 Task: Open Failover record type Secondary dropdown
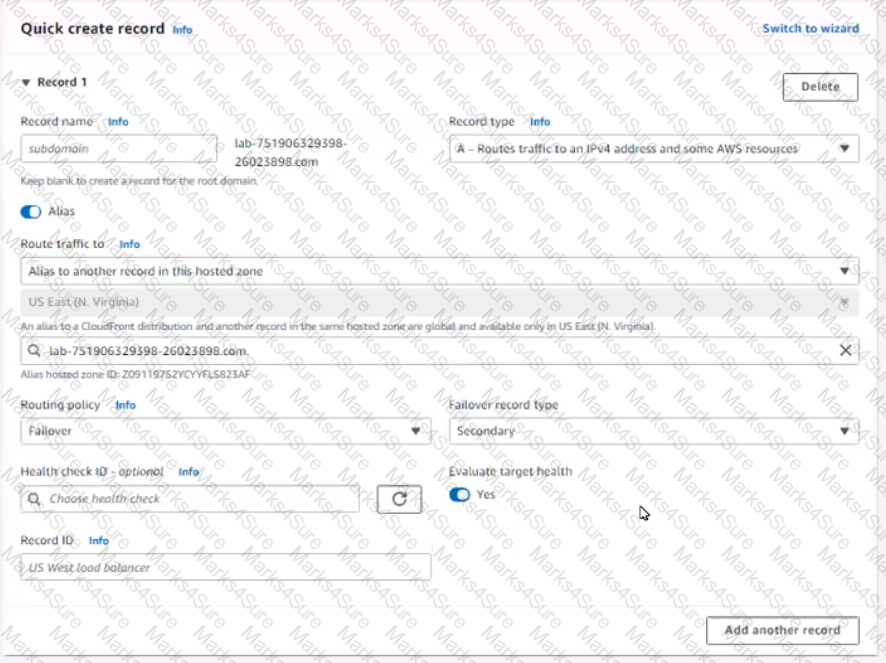click(x=653, y=431)
